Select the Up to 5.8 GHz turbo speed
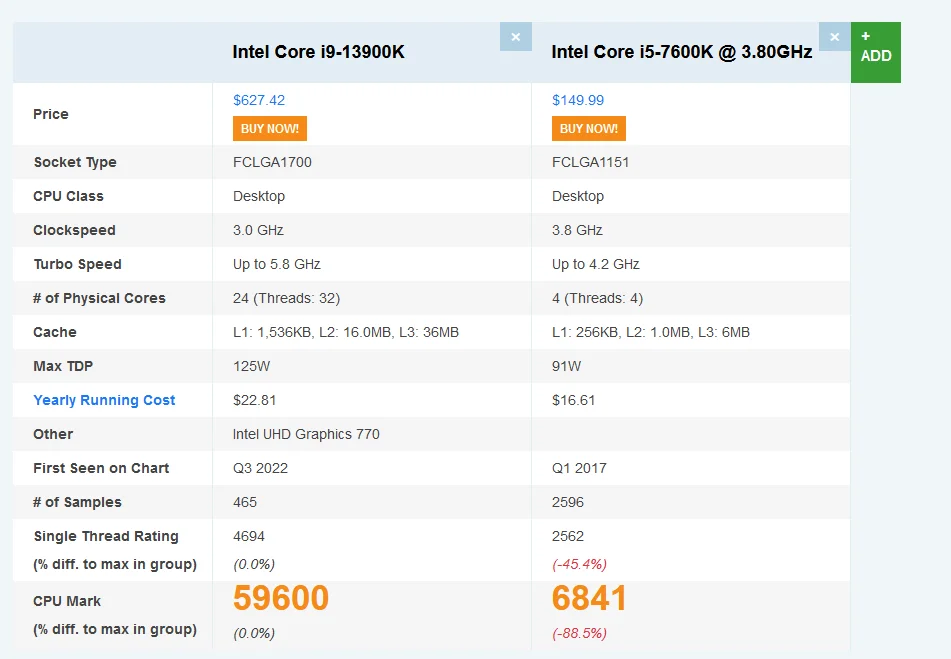951x659 pixels. tap(277, 264)
